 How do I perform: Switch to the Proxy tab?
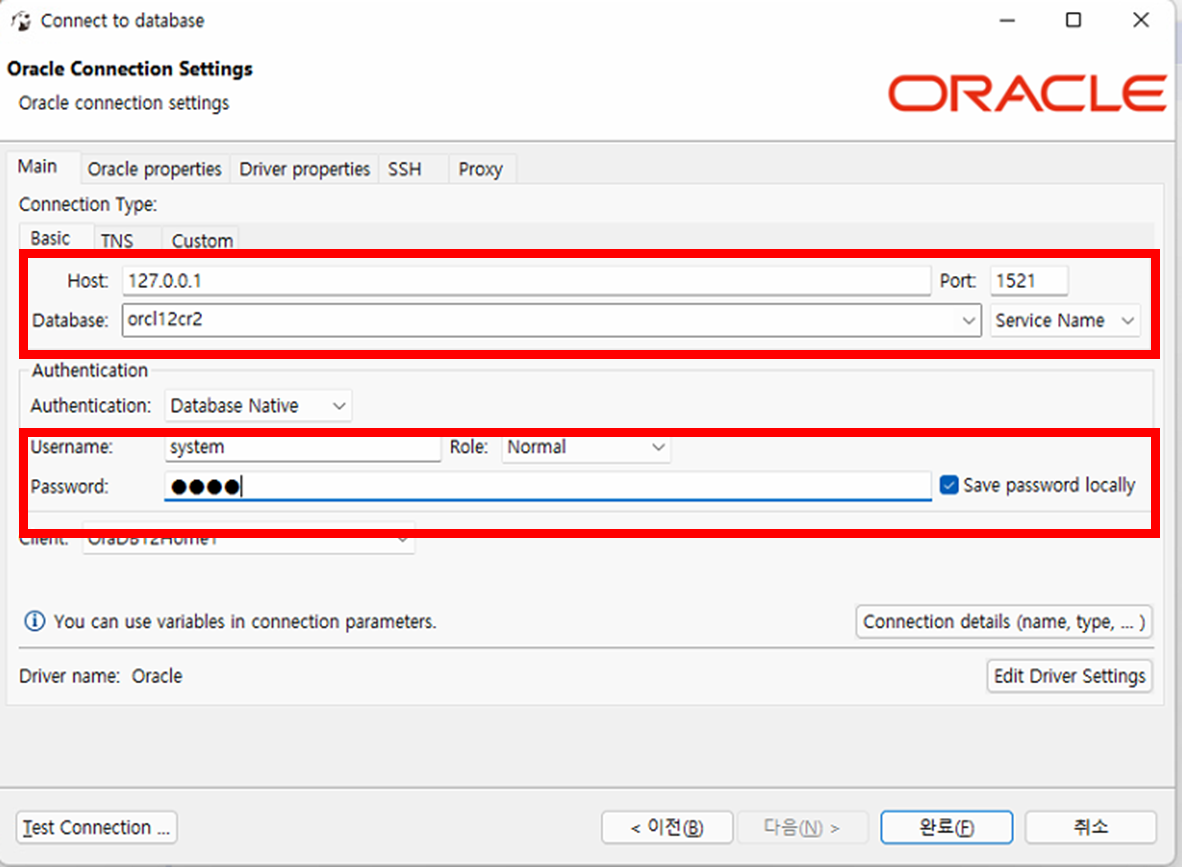[480, 169]
